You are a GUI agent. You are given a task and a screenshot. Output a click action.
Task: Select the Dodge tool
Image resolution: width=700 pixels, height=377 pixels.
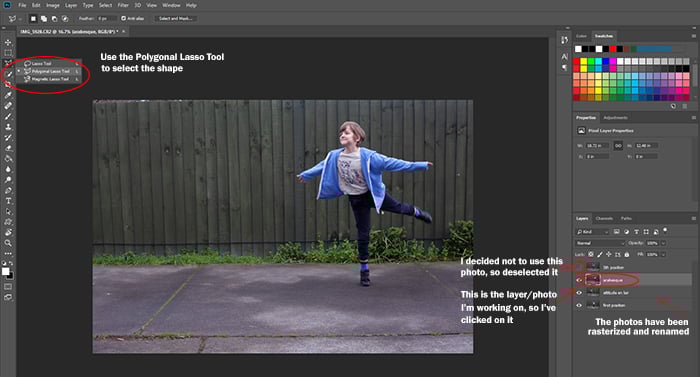8,180
